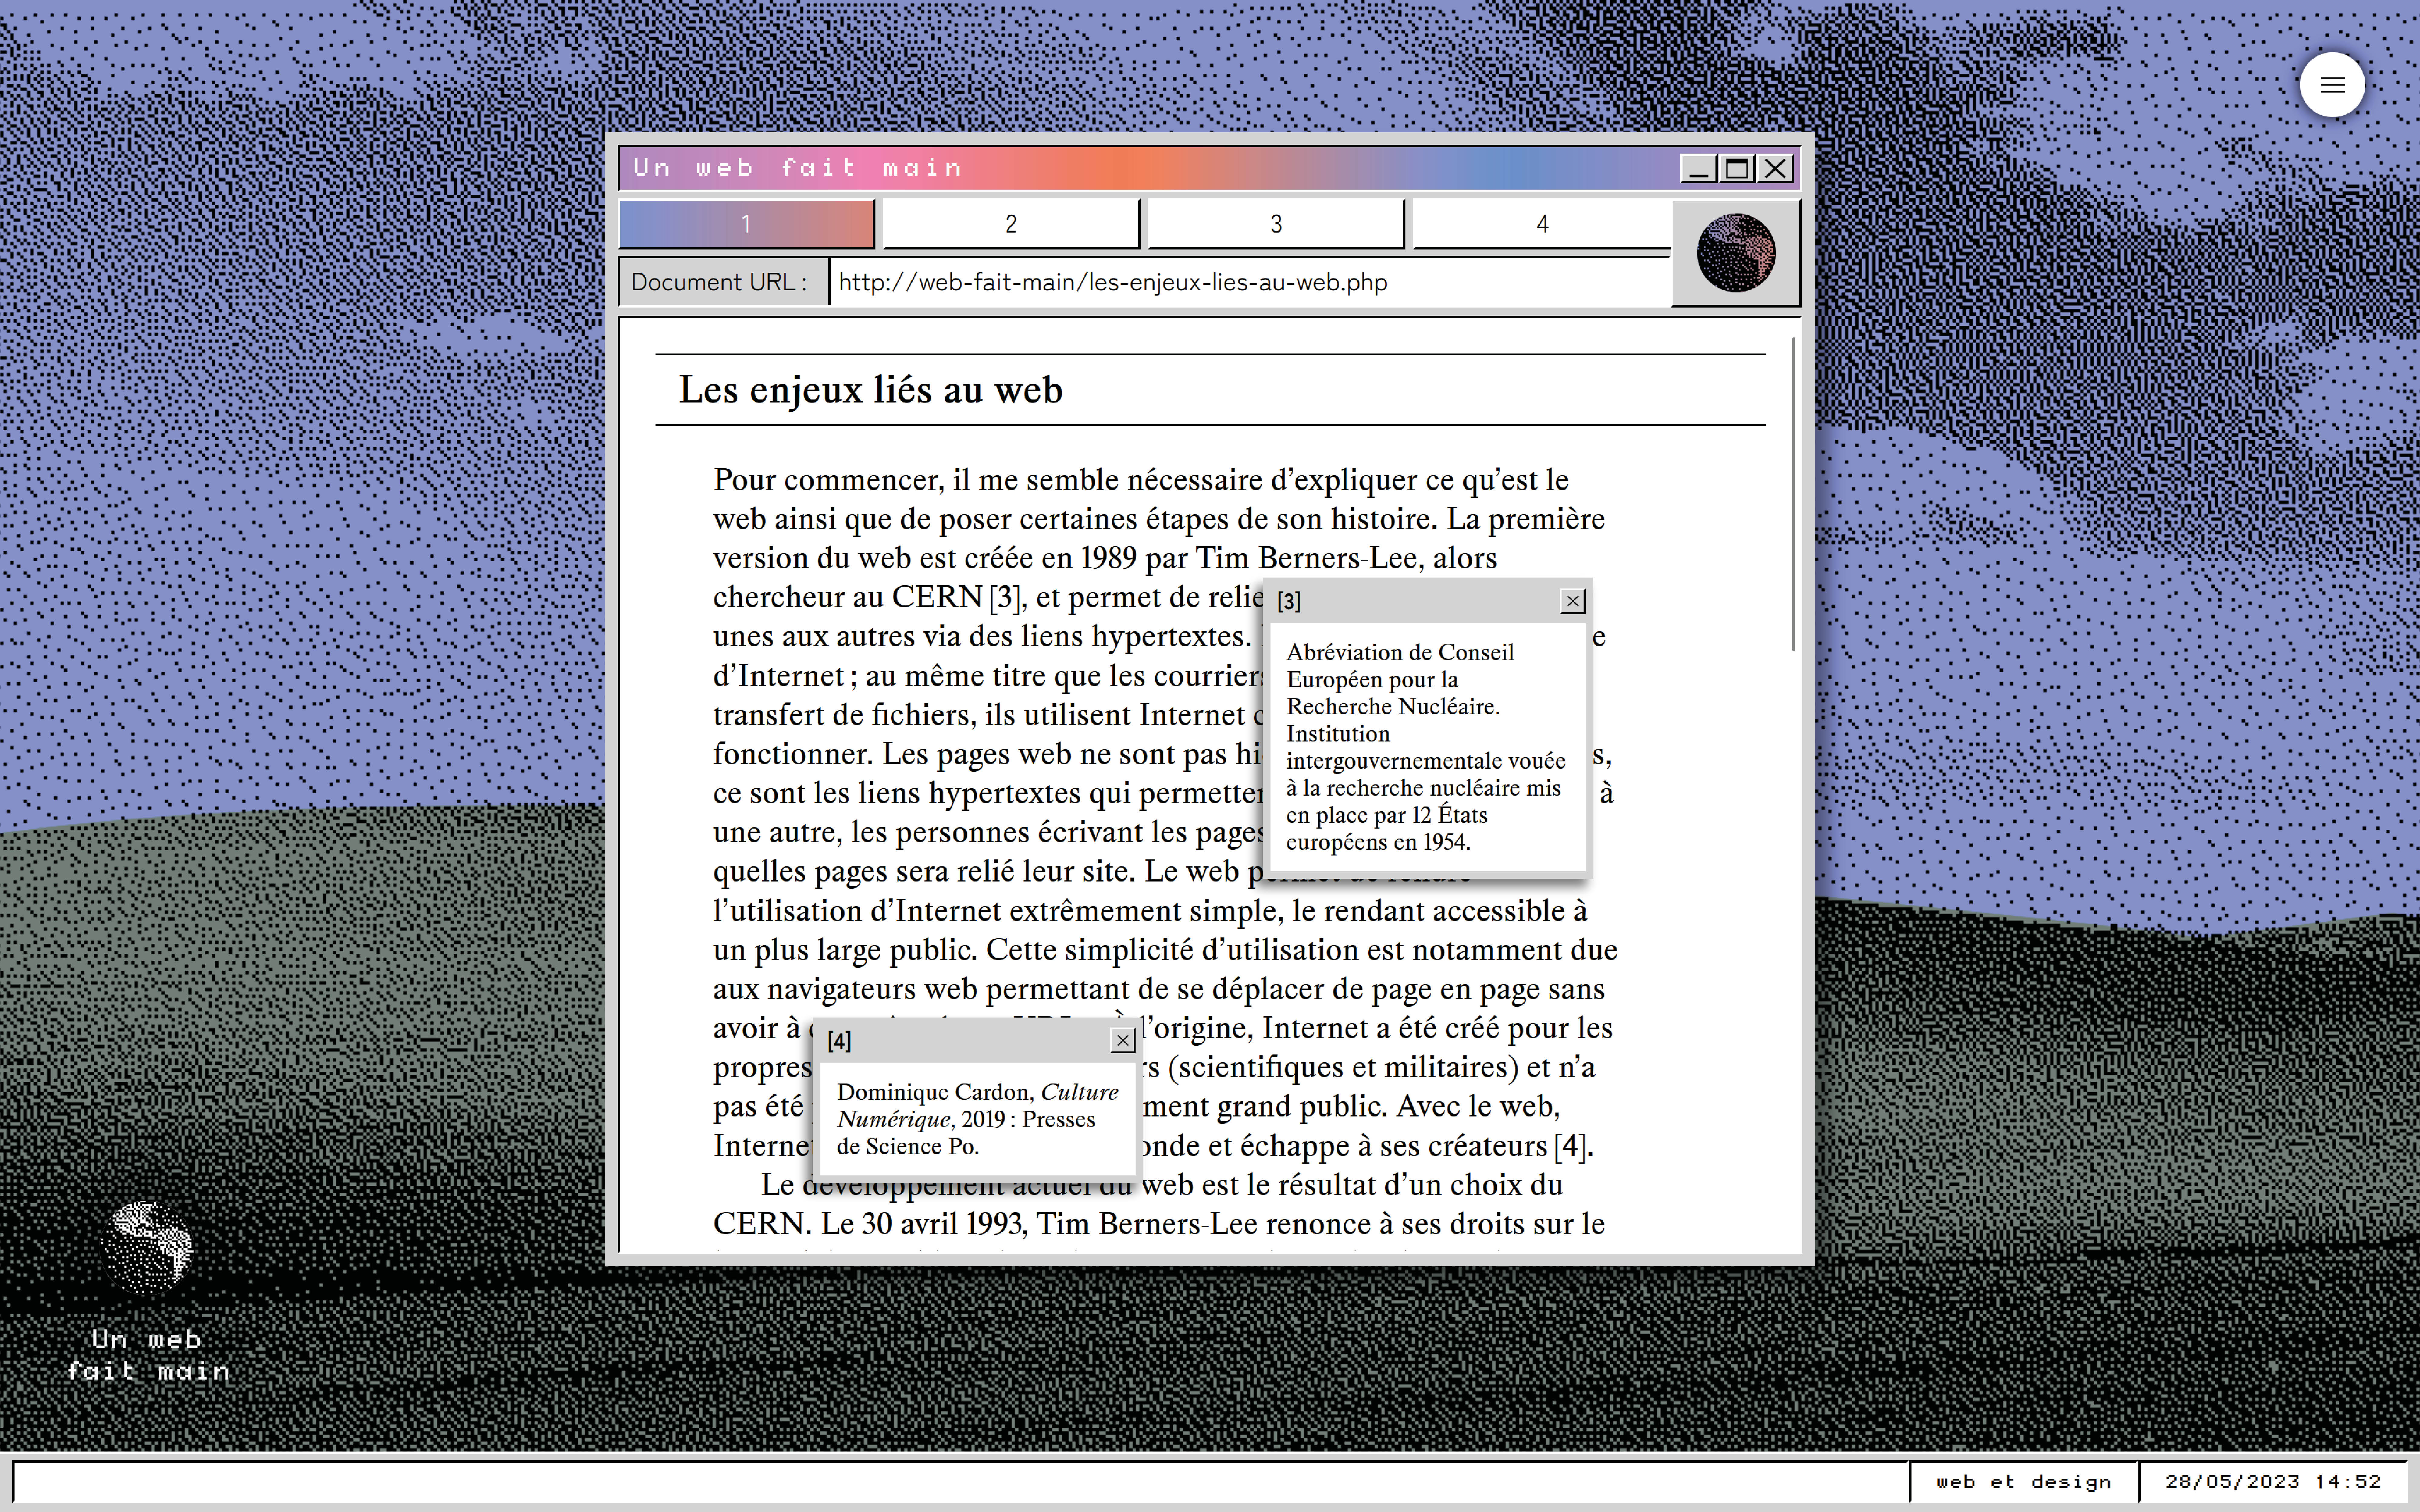Image resolution: width=2420 pixels, height=1512 pixels.
Task: Open the hamburger menu button
Action: [x=2332, y=85]
